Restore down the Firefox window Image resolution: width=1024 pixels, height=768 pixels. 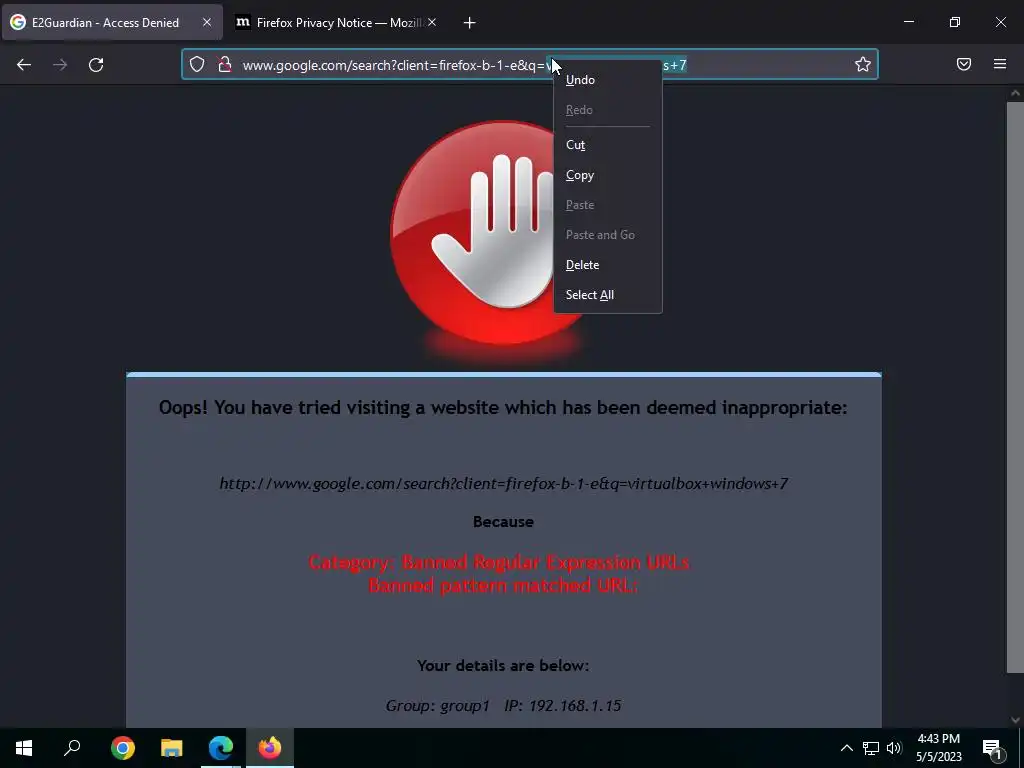click(955, 22)
